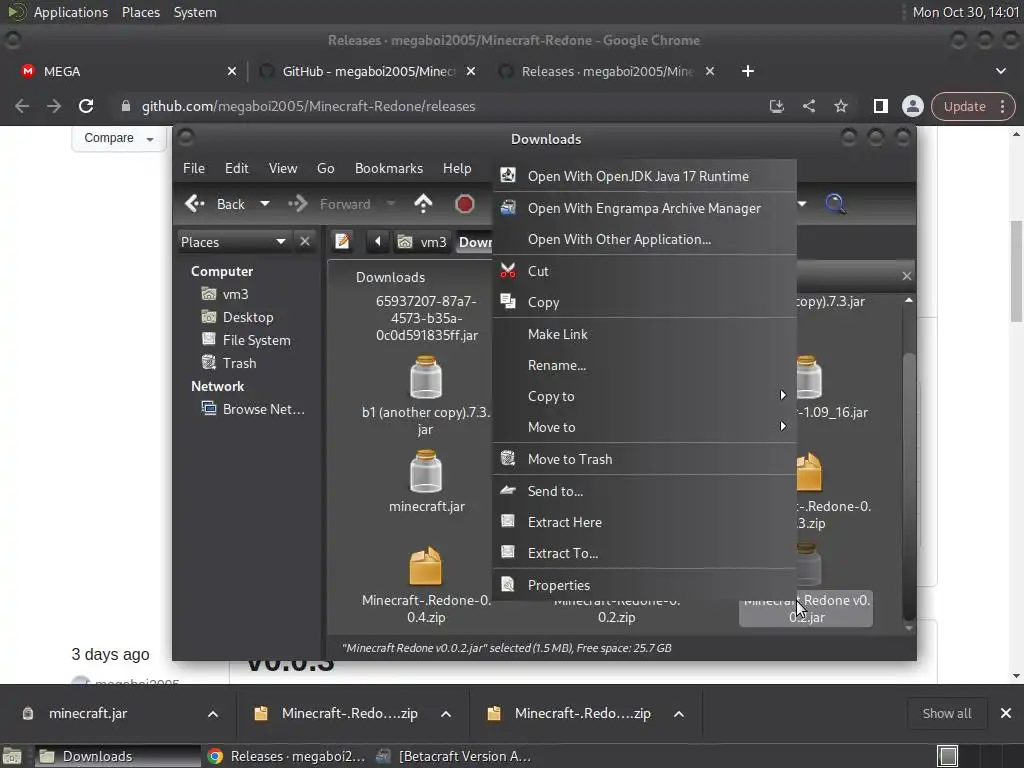Click vm3 path bar button

coord(423,242)
